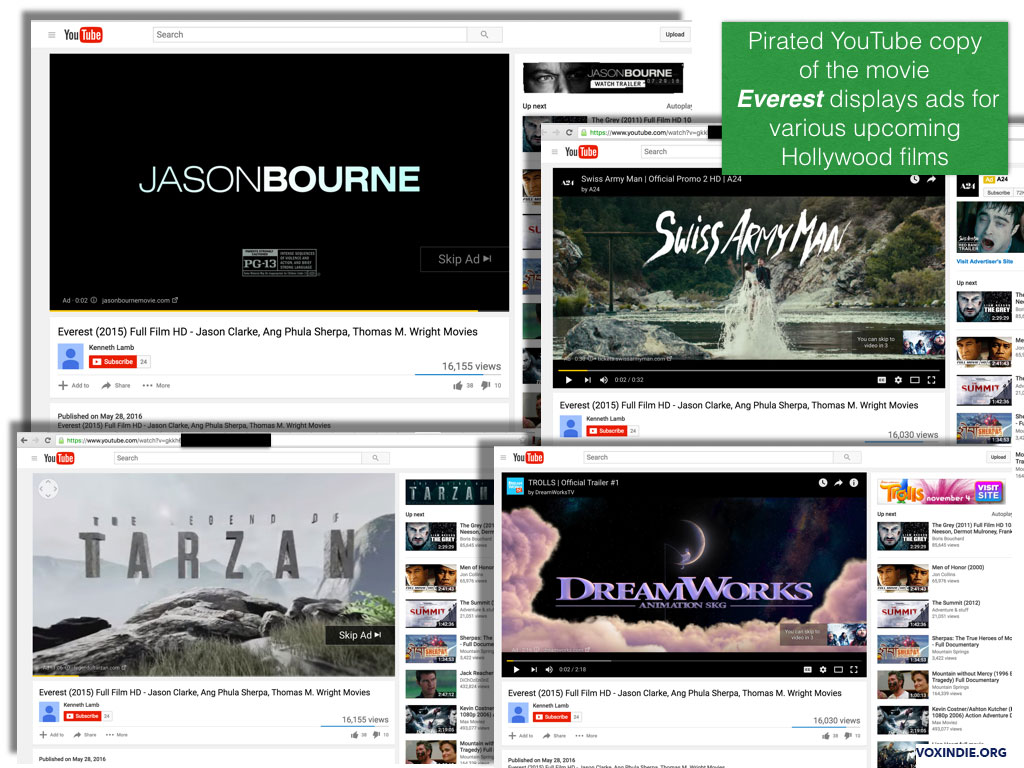Skip the Legend of Tarzan ad
Screen dimensions: 1024x768
pos(360,635)
